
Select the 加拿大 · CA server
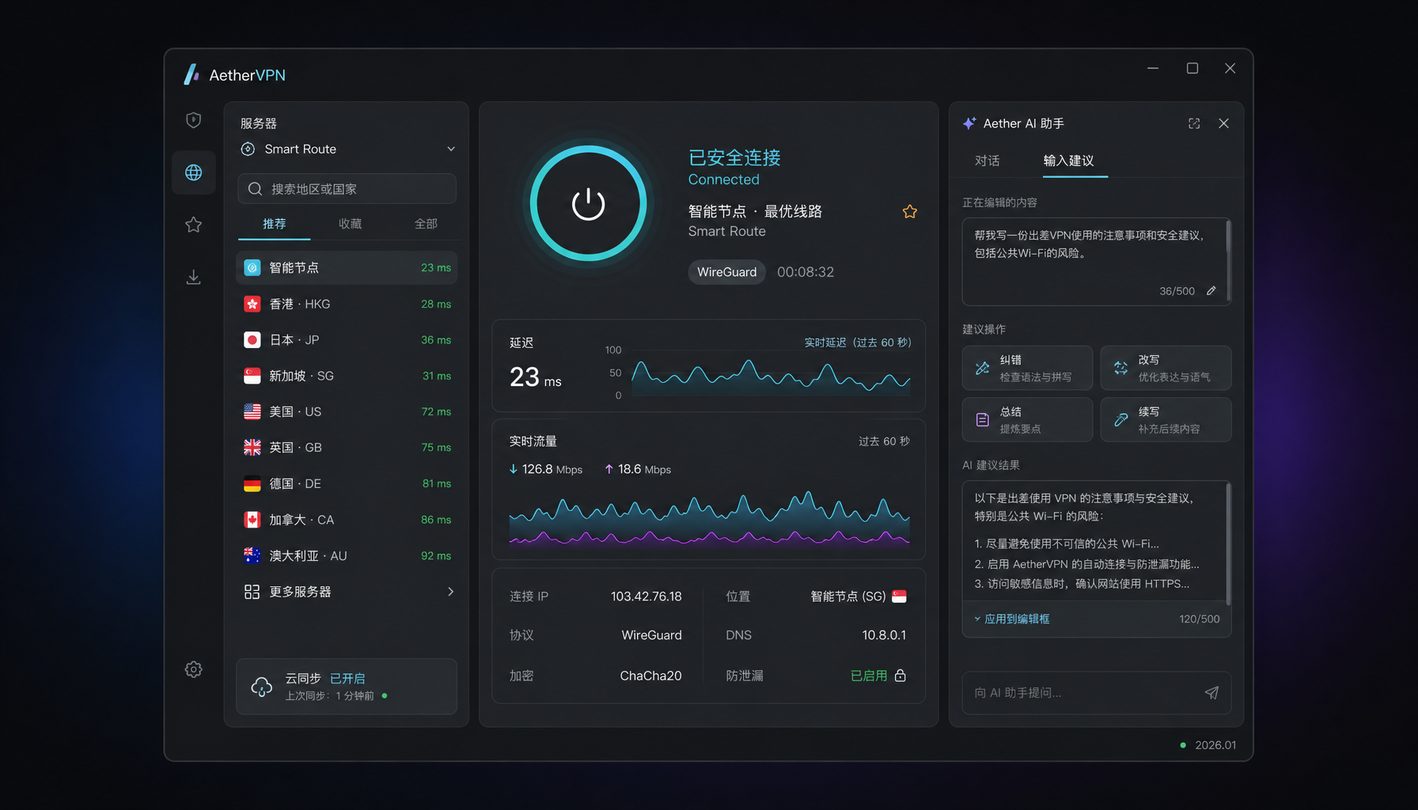[347, 520]
